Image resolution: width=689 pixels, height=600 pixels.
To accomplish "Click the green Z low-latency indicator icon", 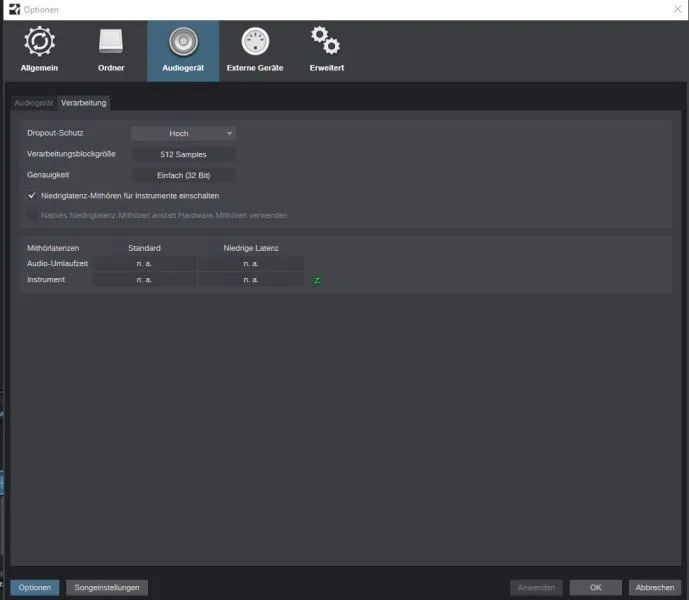I will [317, 280].
